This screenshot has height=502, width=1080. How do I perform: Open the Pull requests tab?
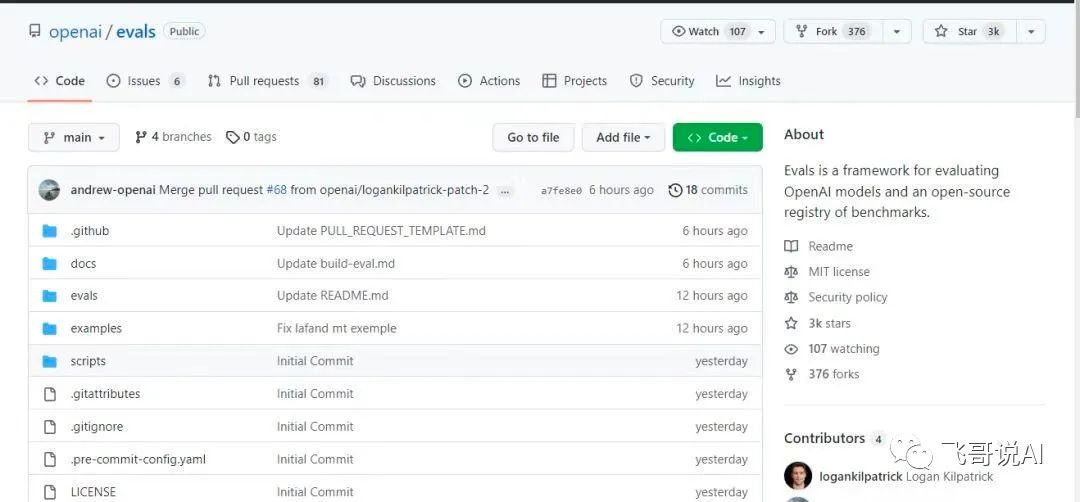point(267,81)
